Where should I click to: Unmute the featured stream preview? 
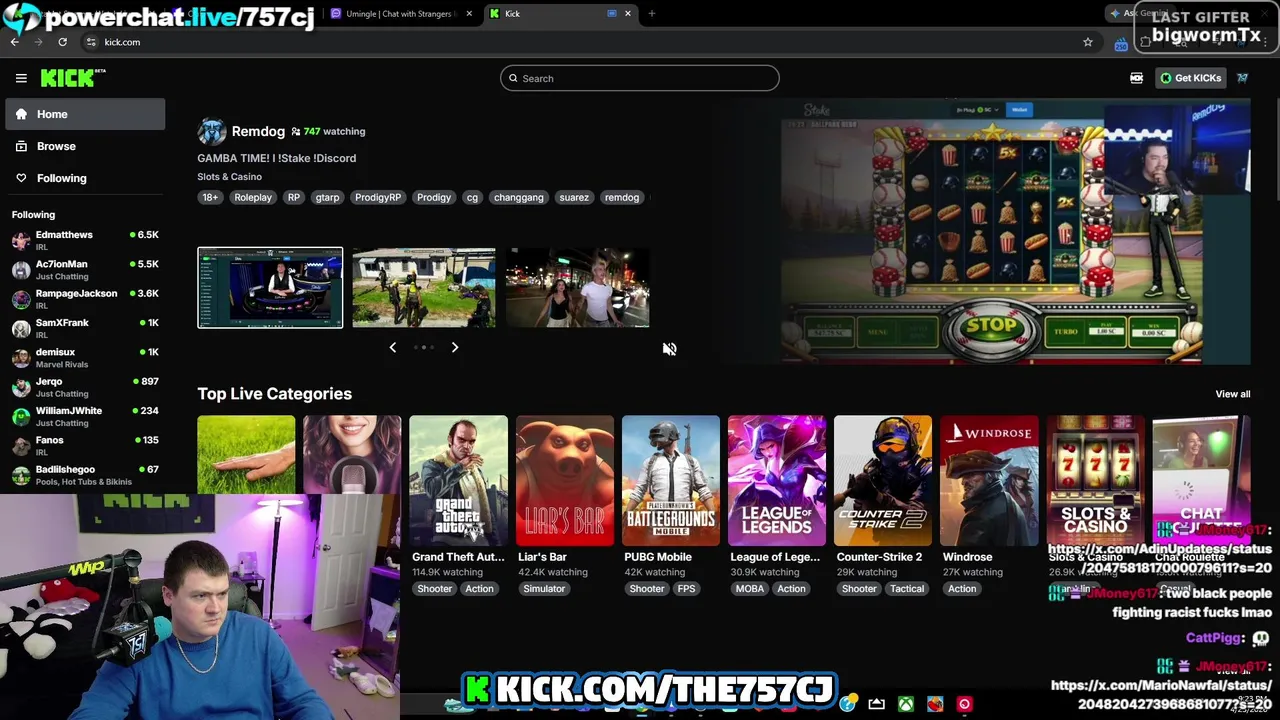tap(669, 348)
